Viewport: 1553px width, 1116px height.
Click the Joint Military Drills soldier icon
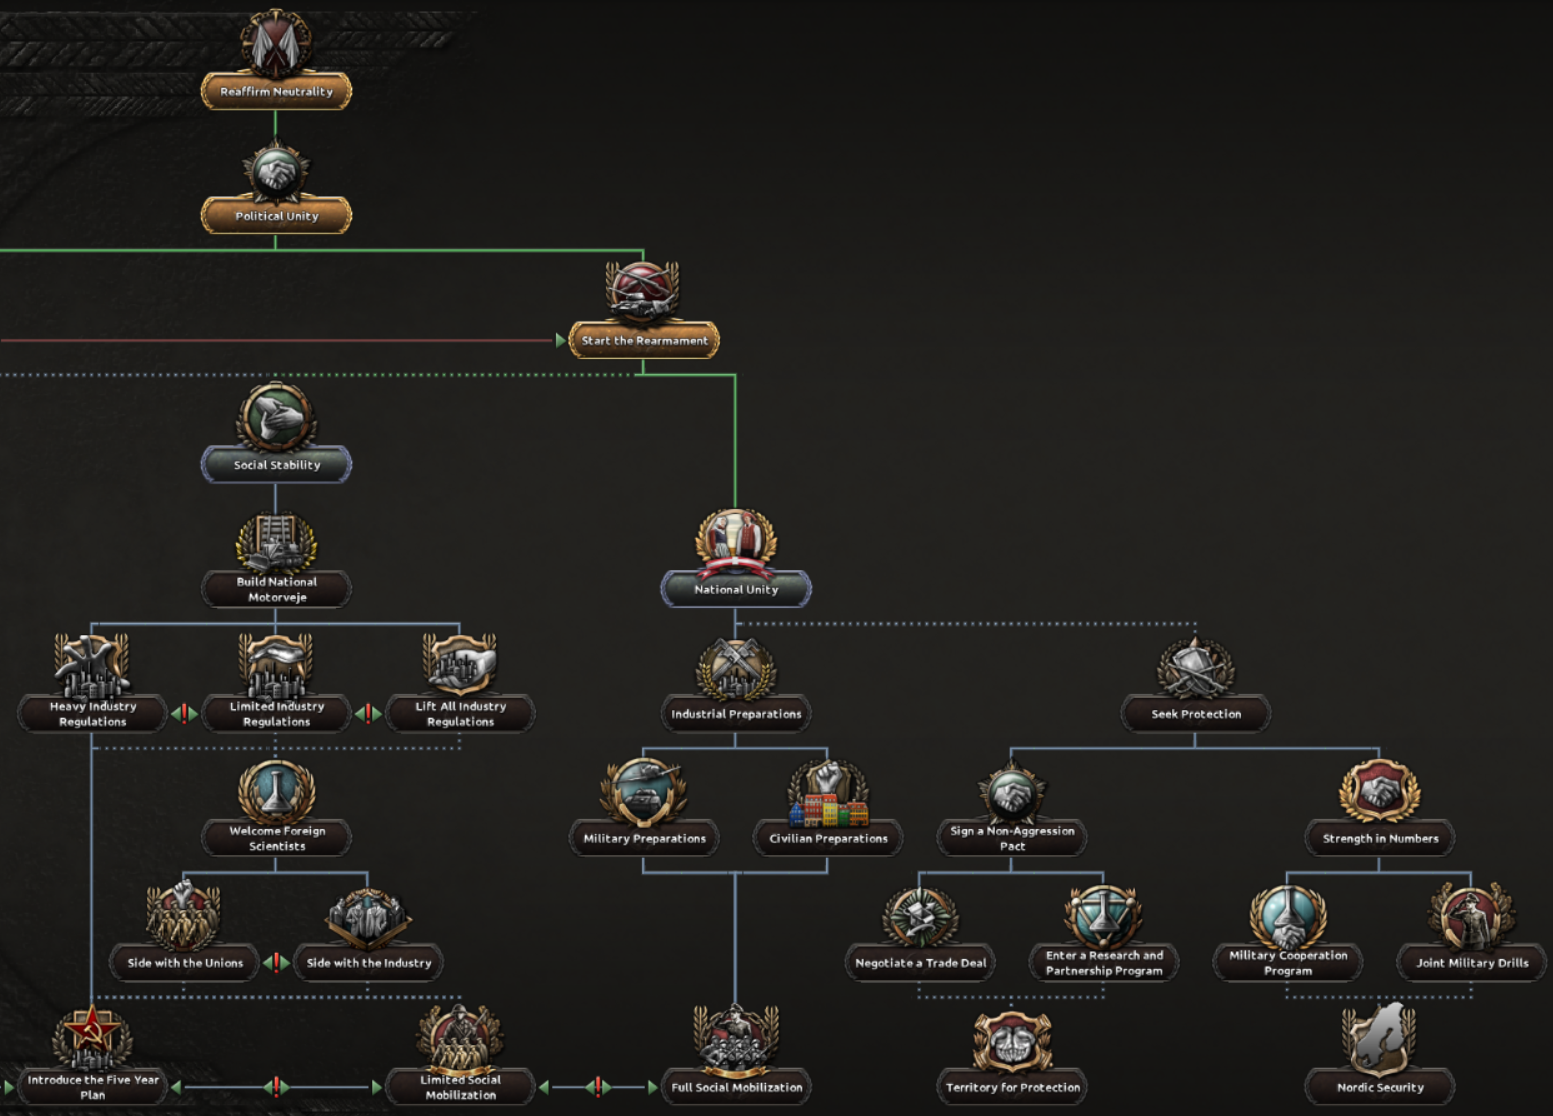pyautogui.click(x=1472, y=916)
